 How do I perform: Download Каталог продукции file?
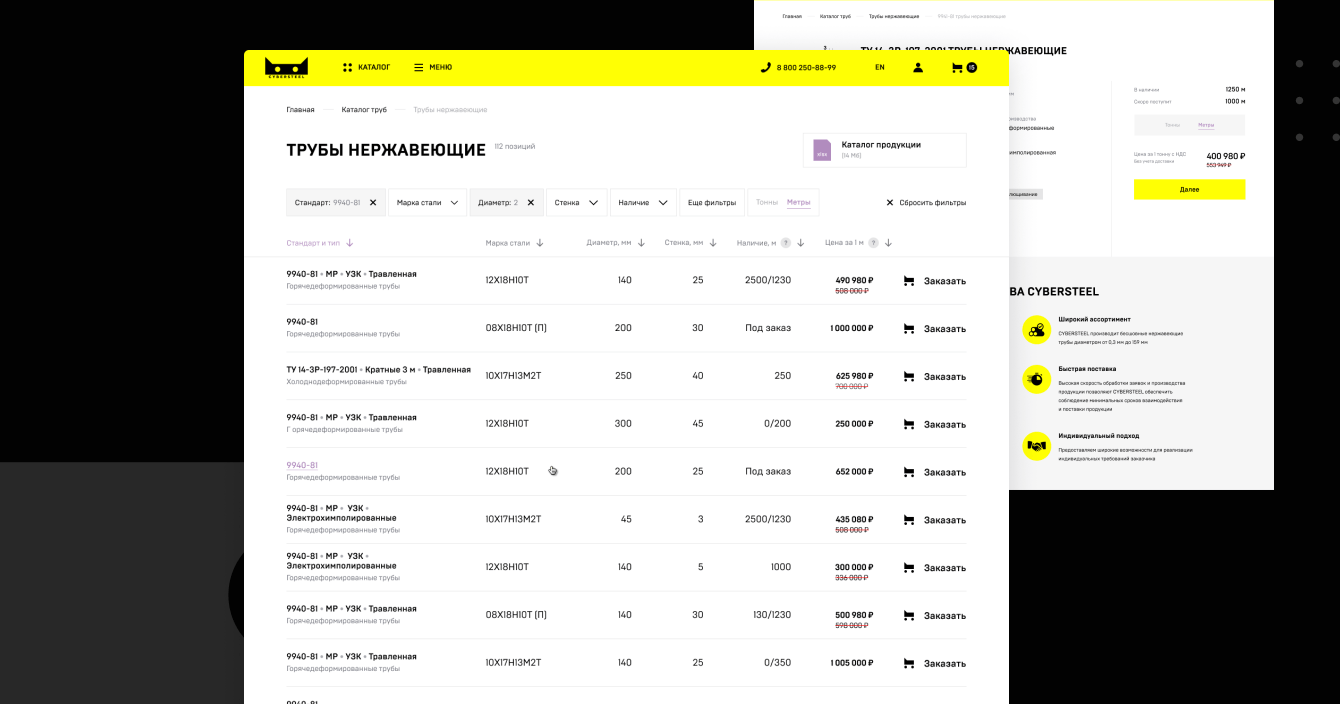[885, 150]
